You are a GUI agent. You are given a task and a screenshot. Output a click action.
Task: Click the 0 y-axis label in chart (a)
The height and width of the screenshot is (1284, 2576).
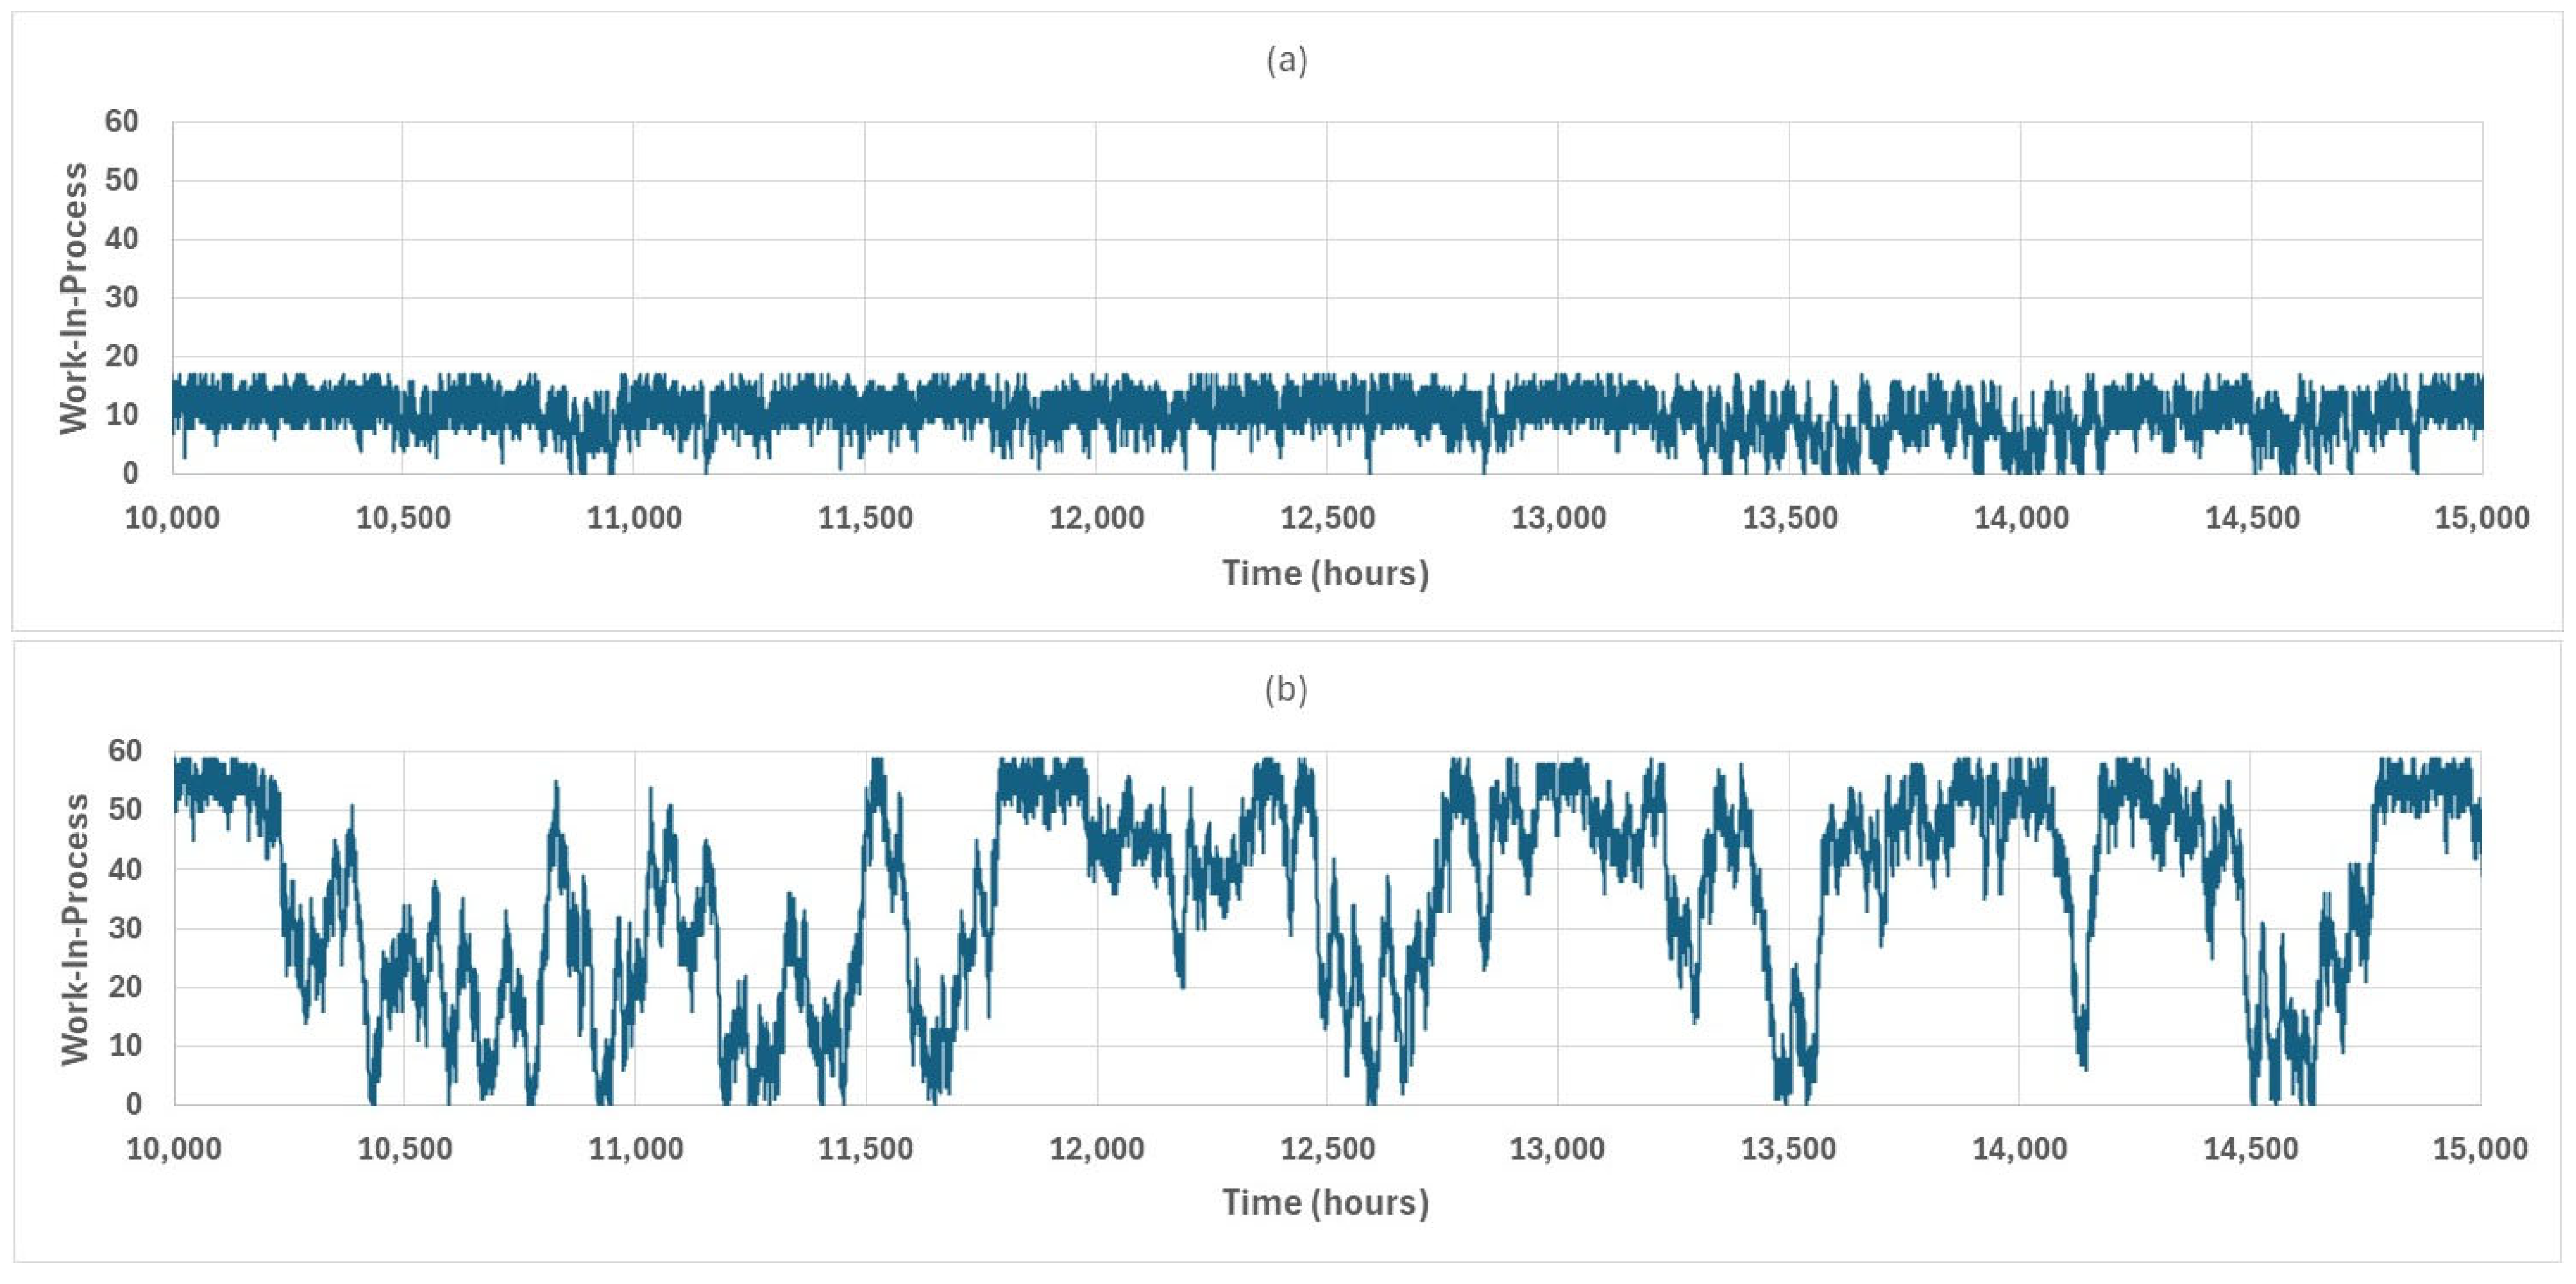[130, 473]
